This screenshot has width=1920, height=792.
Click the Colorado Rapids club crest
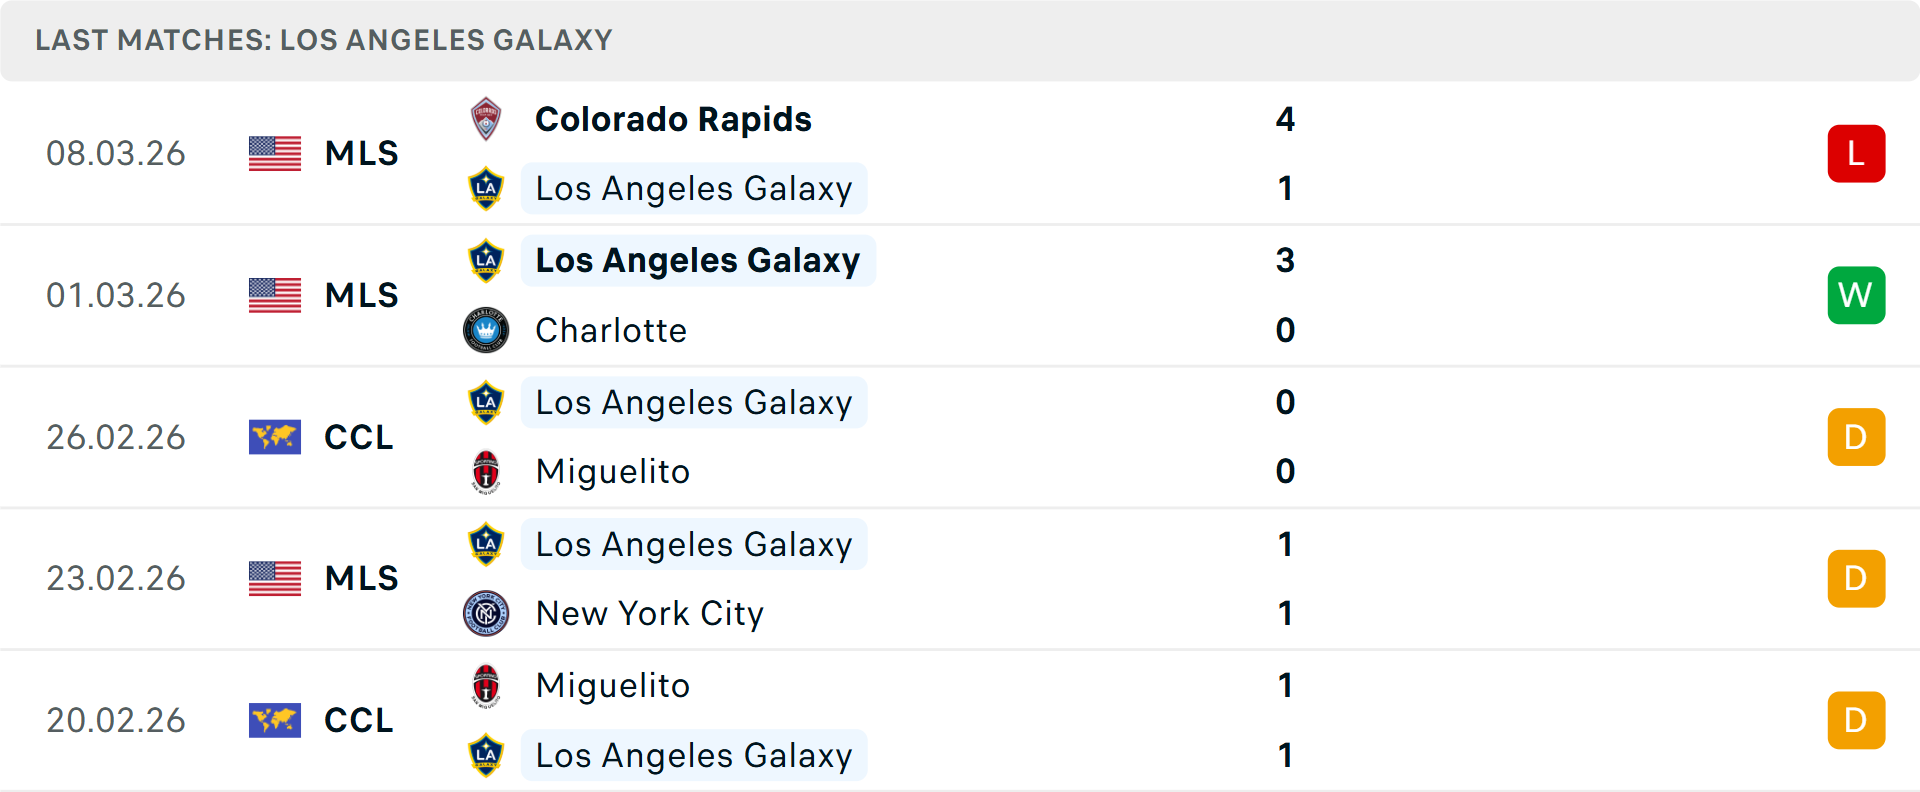coord(487,119)
